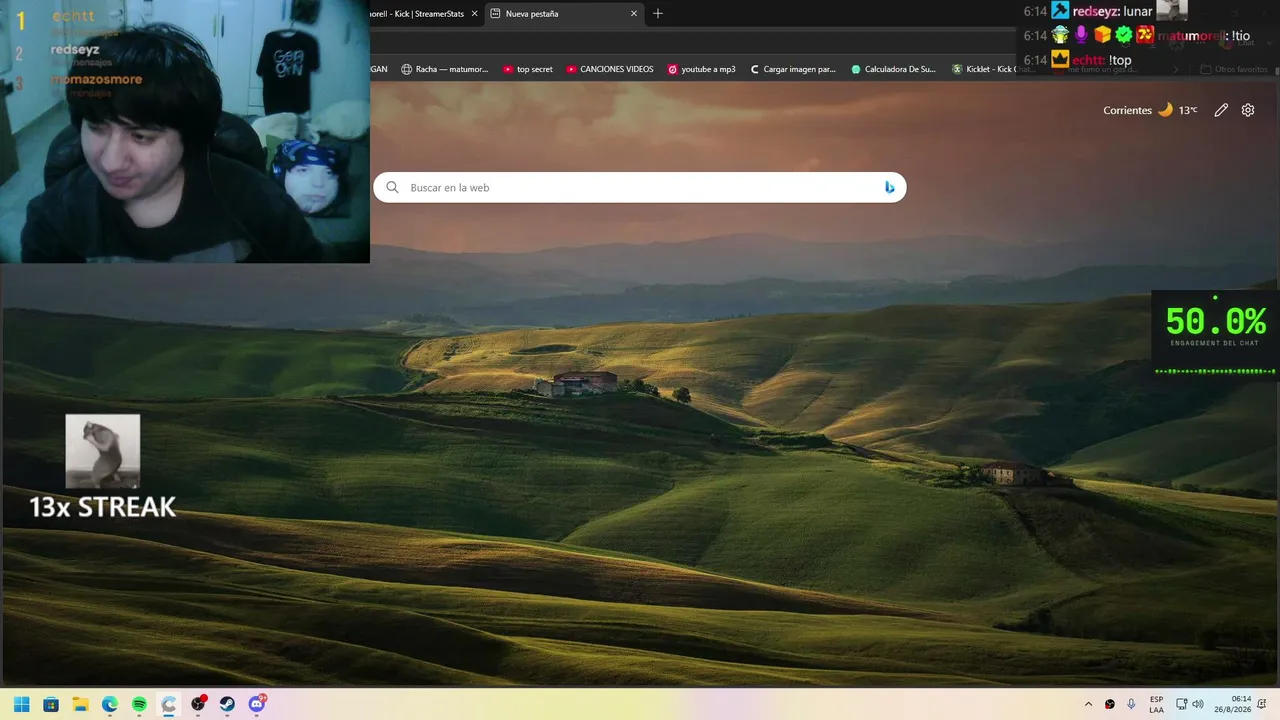Click the 13x STREAK text
Image resolution: width=1280 pixels, height=720 pixels.
coord(102,507)
